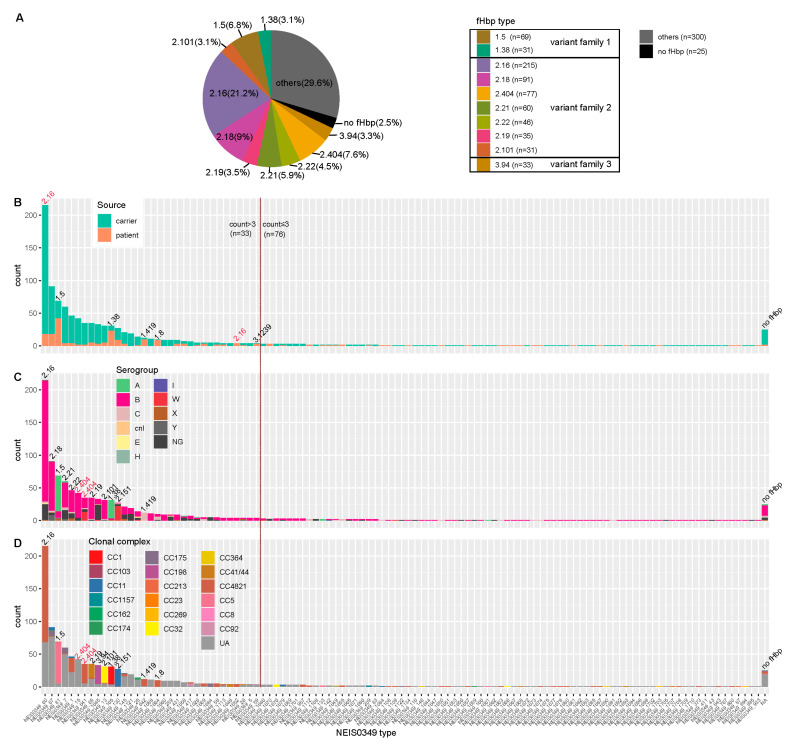791x745 pixels.
Task: Click the green serogroup A swatch
Action: coord(123,385)
